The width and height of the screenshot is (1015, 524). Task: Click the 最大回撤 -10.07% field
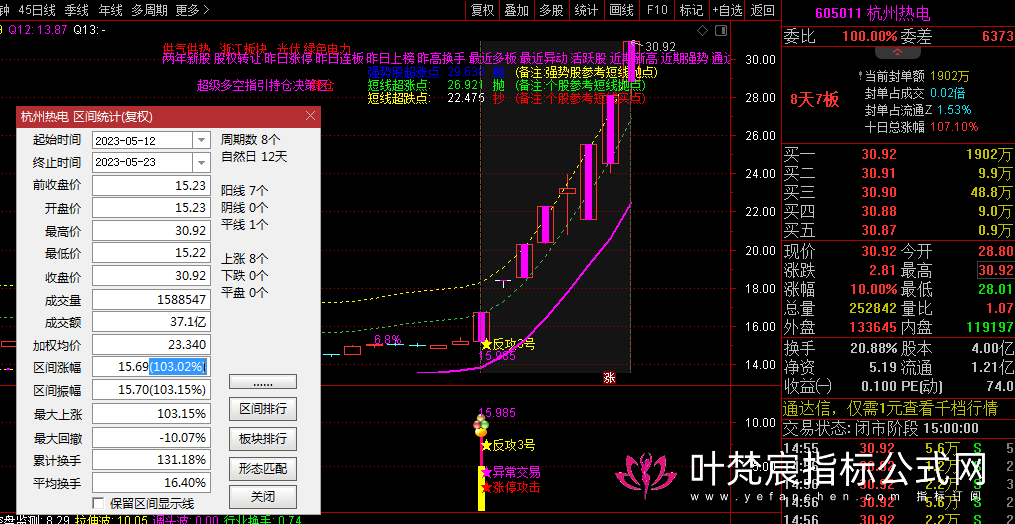pyautogui.click(x=151, y=437)
